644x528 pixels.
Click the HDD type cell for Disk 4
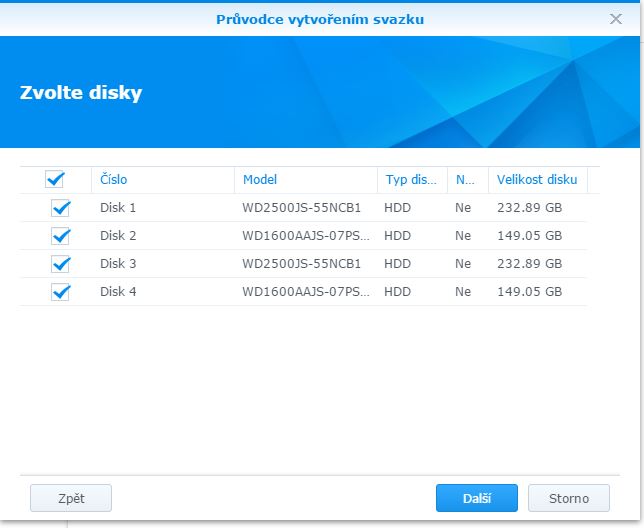coord(398,292)
